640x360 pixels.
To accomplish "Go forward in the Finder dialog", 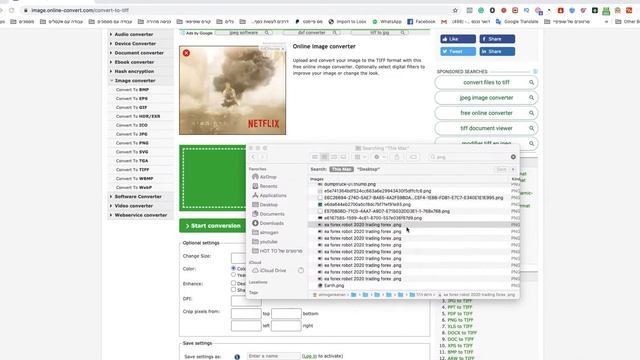I will [x=263, y=157].
